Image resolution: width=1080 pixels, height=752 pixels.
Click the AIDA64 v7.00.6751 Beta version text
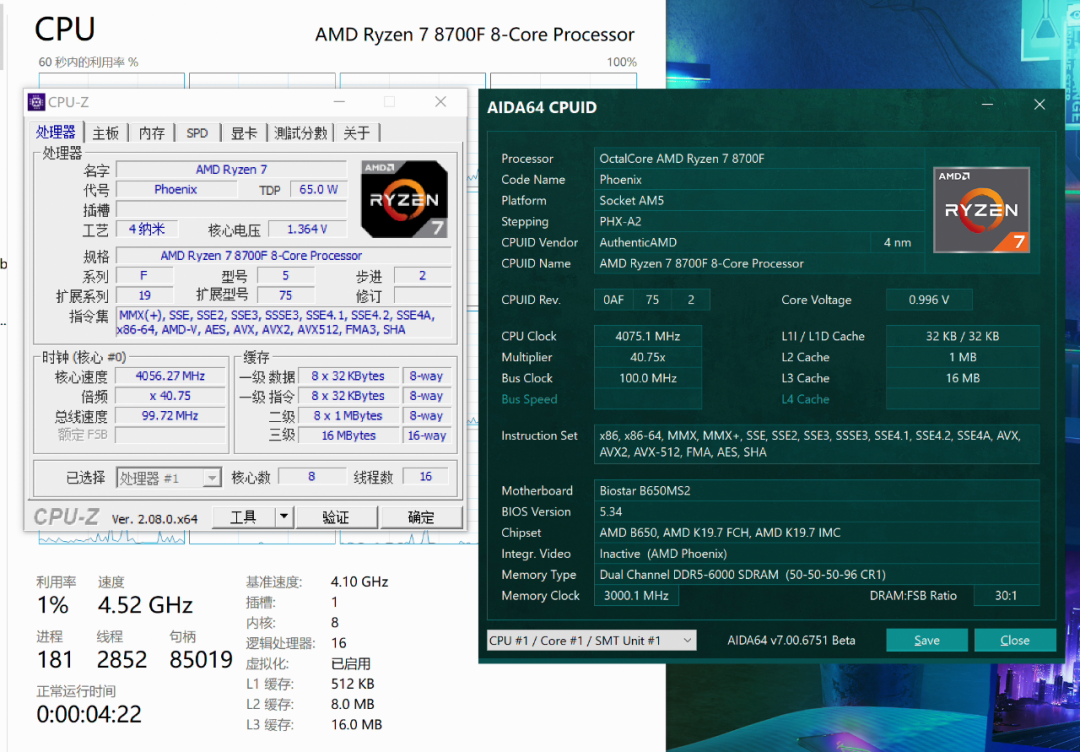click(791, 640)
